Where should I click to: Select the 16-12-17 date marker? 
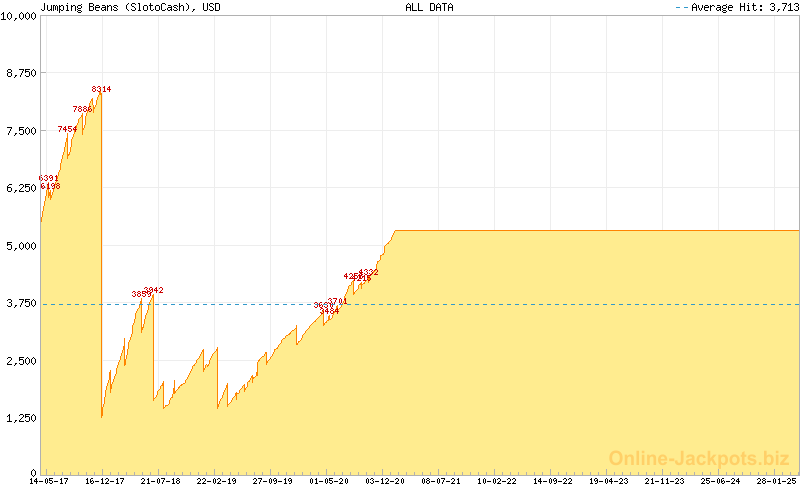[x=105, y=481]
